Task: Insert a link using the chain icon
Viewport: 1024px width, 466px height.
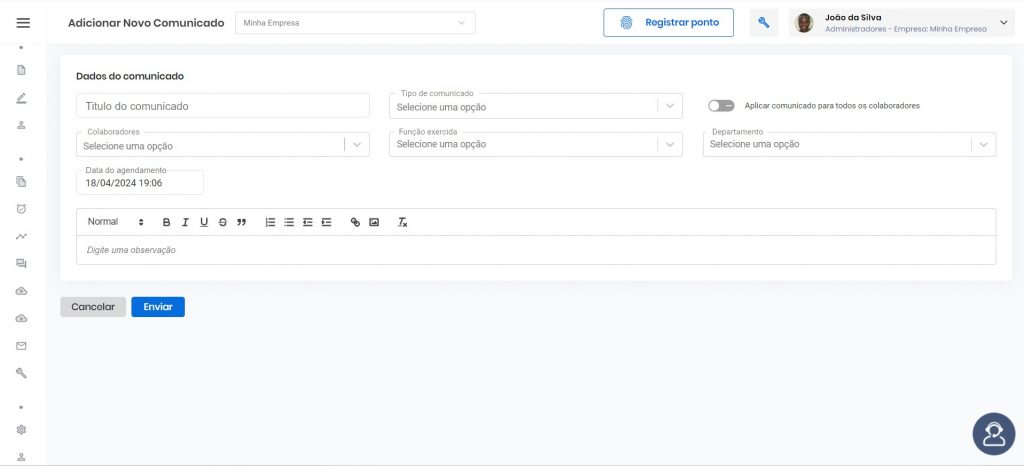Action: pos(355,223)
